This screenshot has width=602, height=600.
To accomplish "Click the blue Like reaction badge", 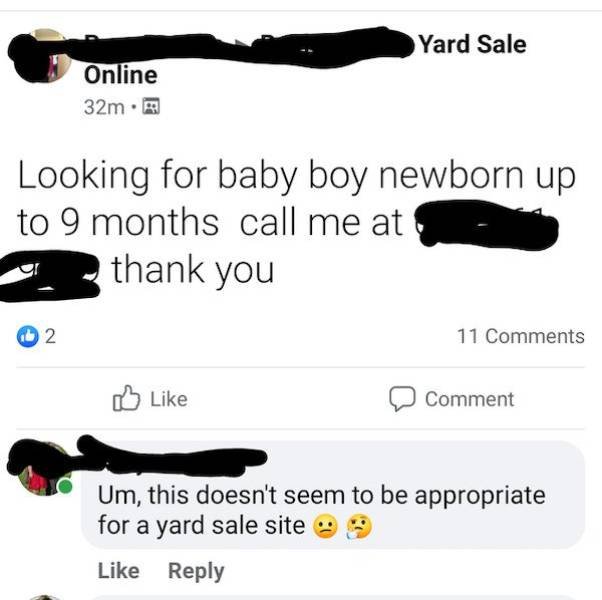I will point(28,336).
